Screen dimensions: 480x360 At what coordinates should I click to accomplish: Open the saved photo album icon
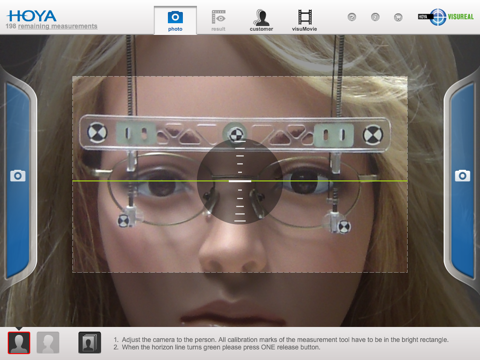pyautogui.click(x=90, y=342)
